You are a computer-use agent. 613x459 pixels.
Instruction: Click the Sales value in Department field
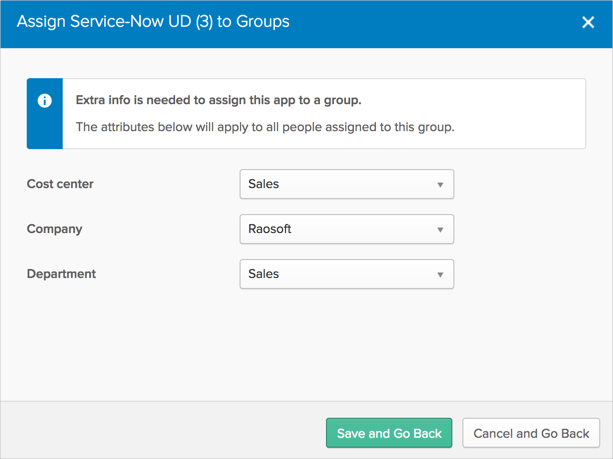(x=264, y=274)
